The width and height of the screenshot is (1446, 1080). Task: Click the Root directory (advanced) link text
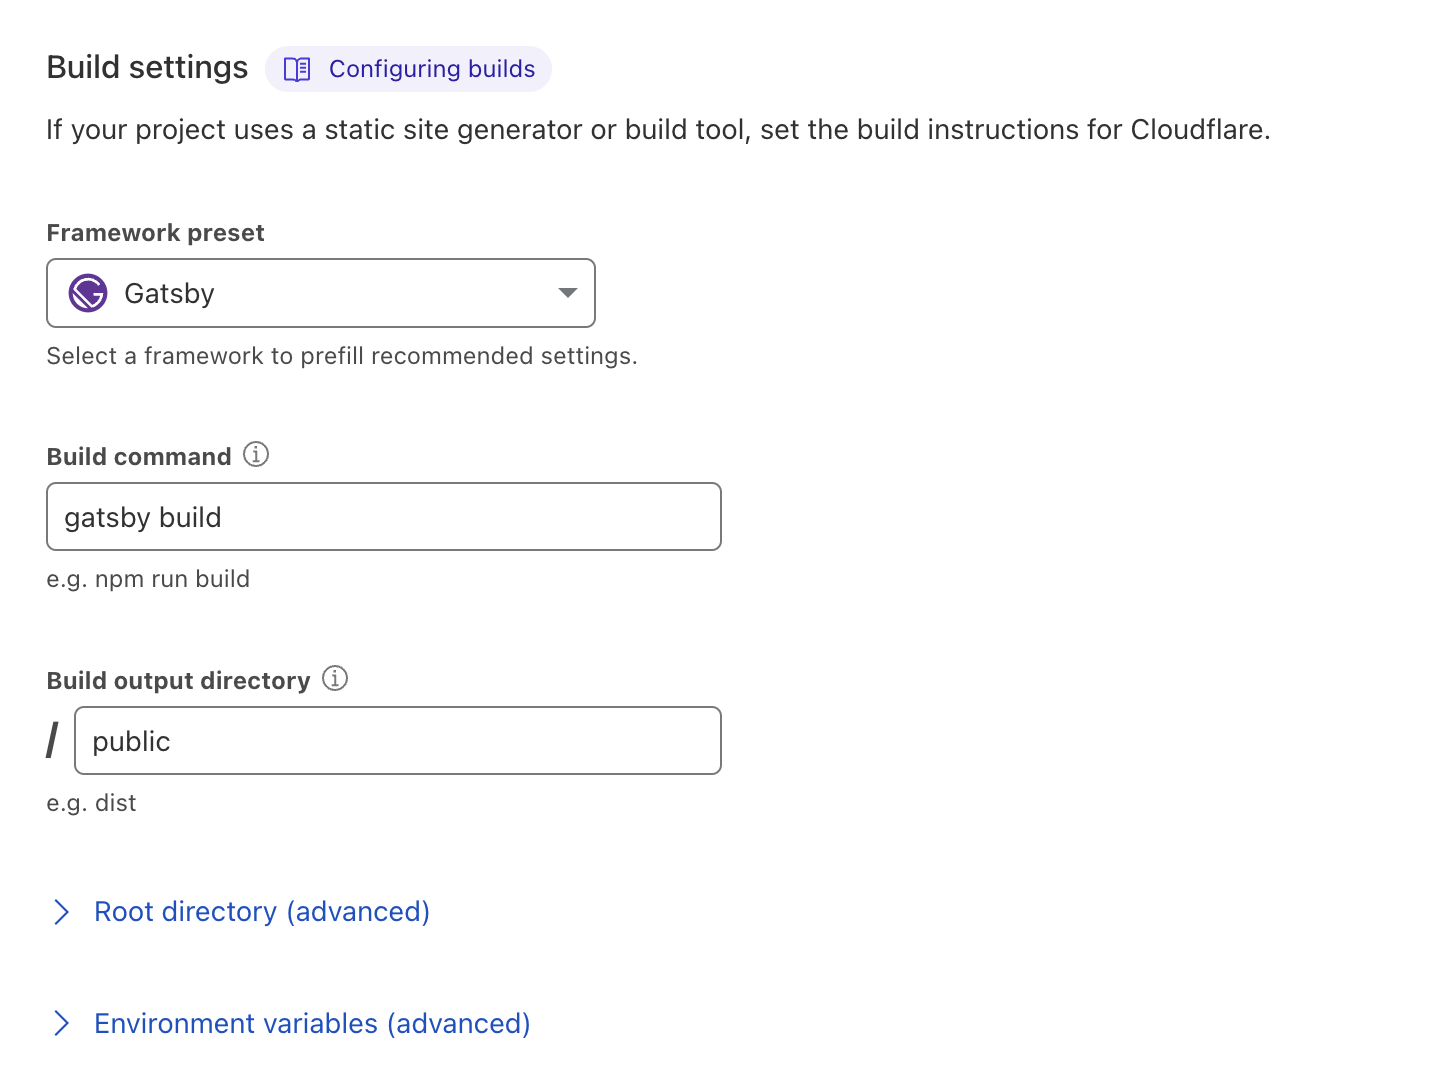[x=261, y=911]
